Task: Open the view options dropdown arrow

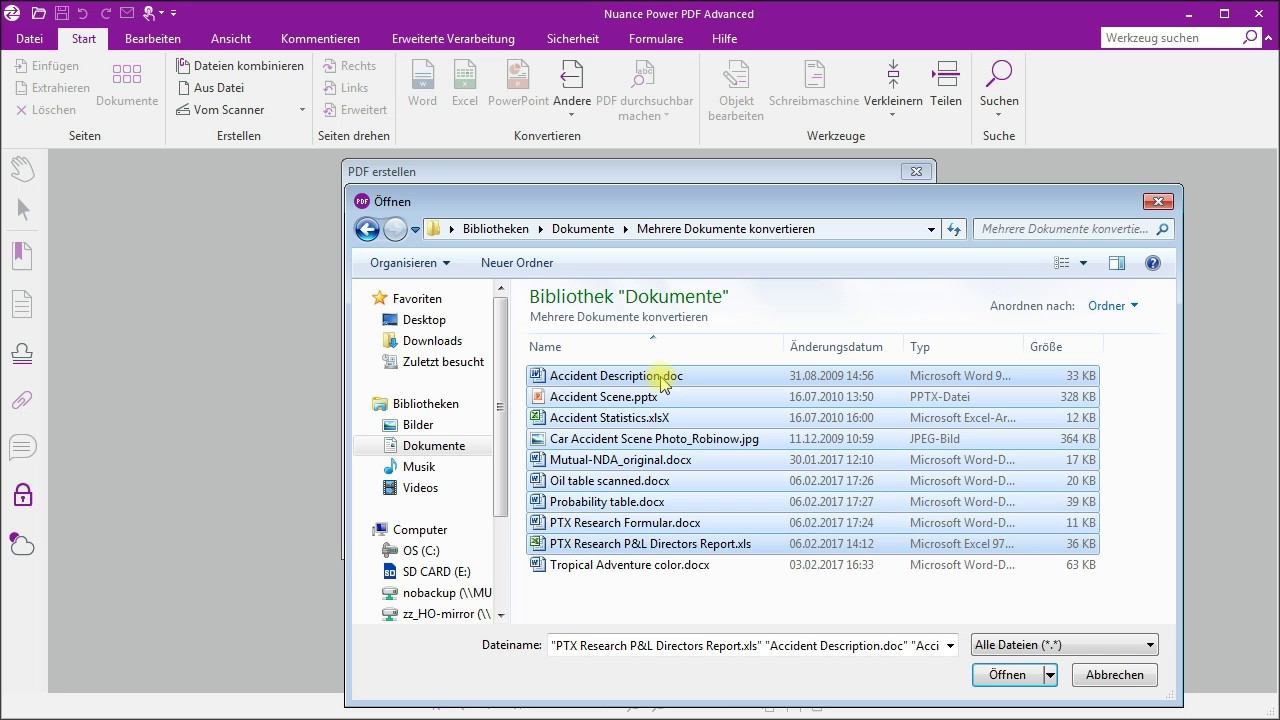Action: click(x=1083, y=263)
